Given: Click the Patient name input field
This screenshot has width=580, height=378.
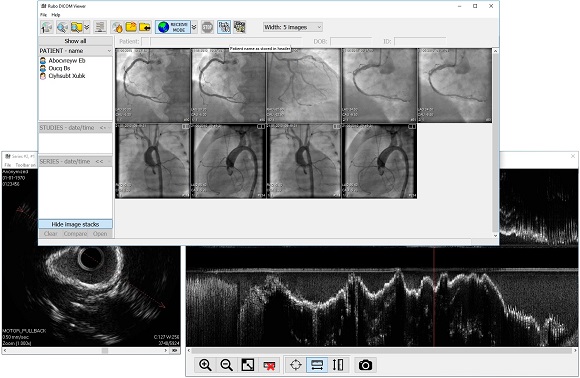Looking at the screenshot, I should 225,41.
